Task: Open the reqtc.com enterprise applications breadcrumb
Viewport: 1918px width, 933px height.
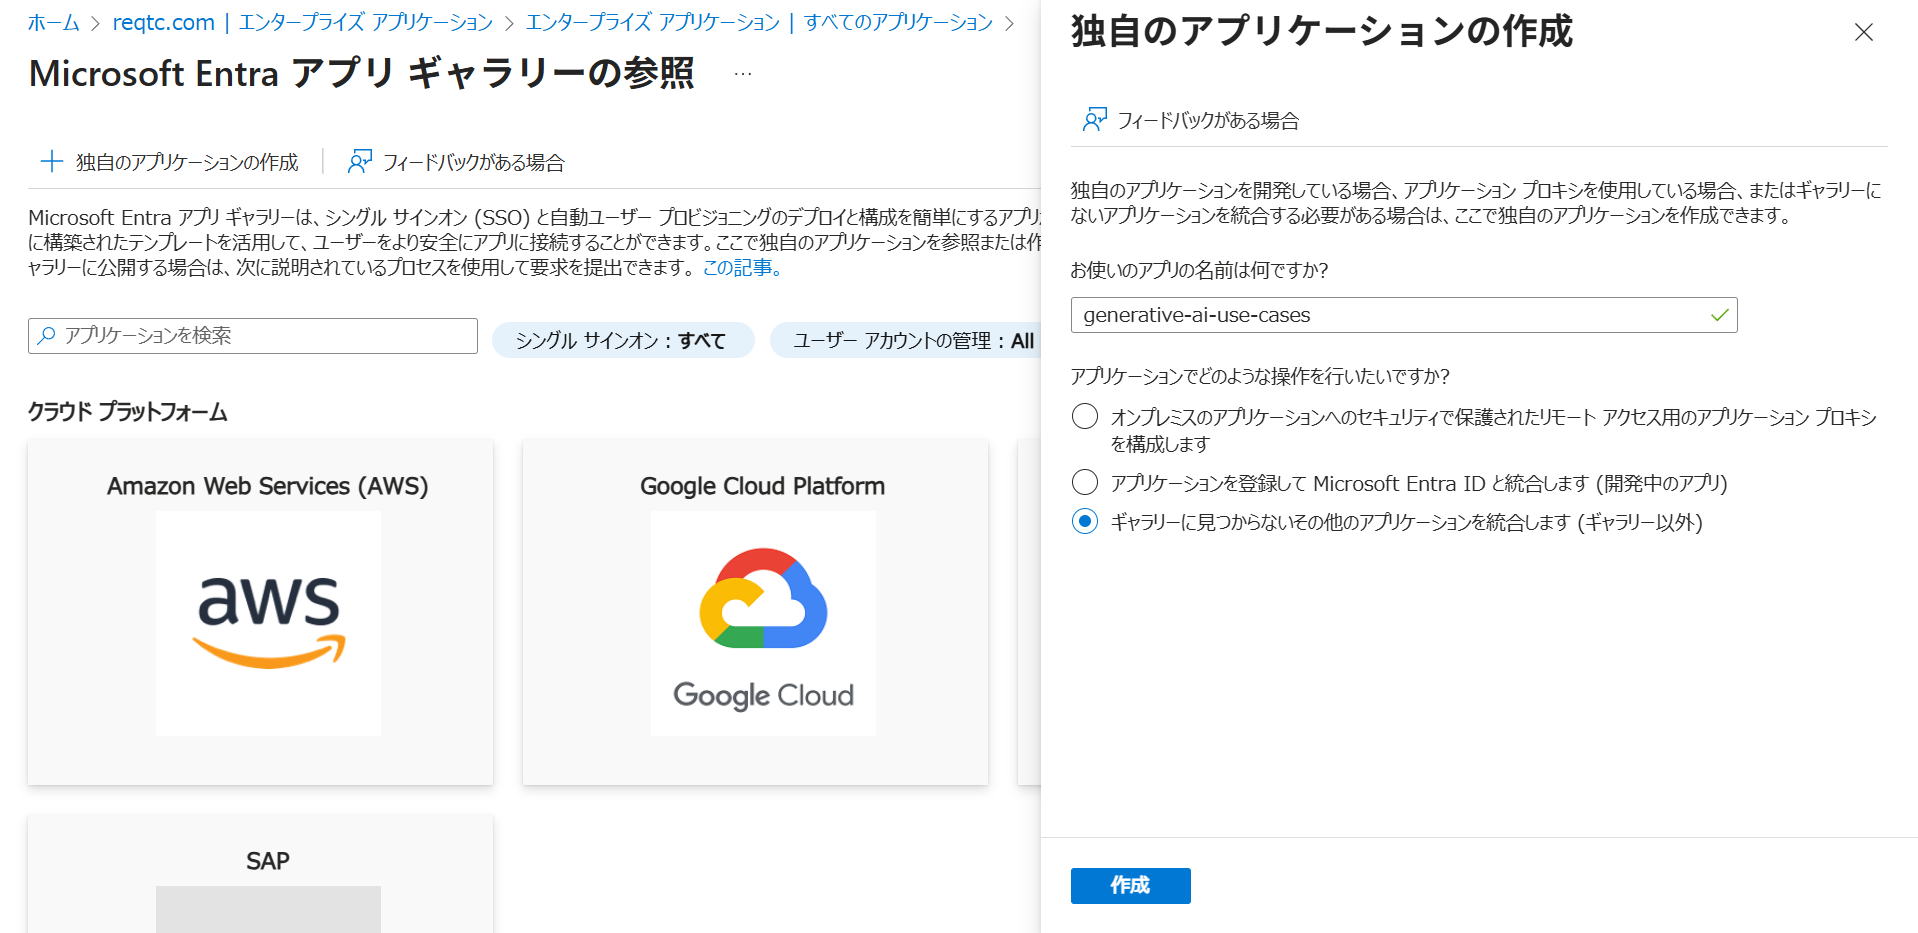Action: click(x=302, y=22)
